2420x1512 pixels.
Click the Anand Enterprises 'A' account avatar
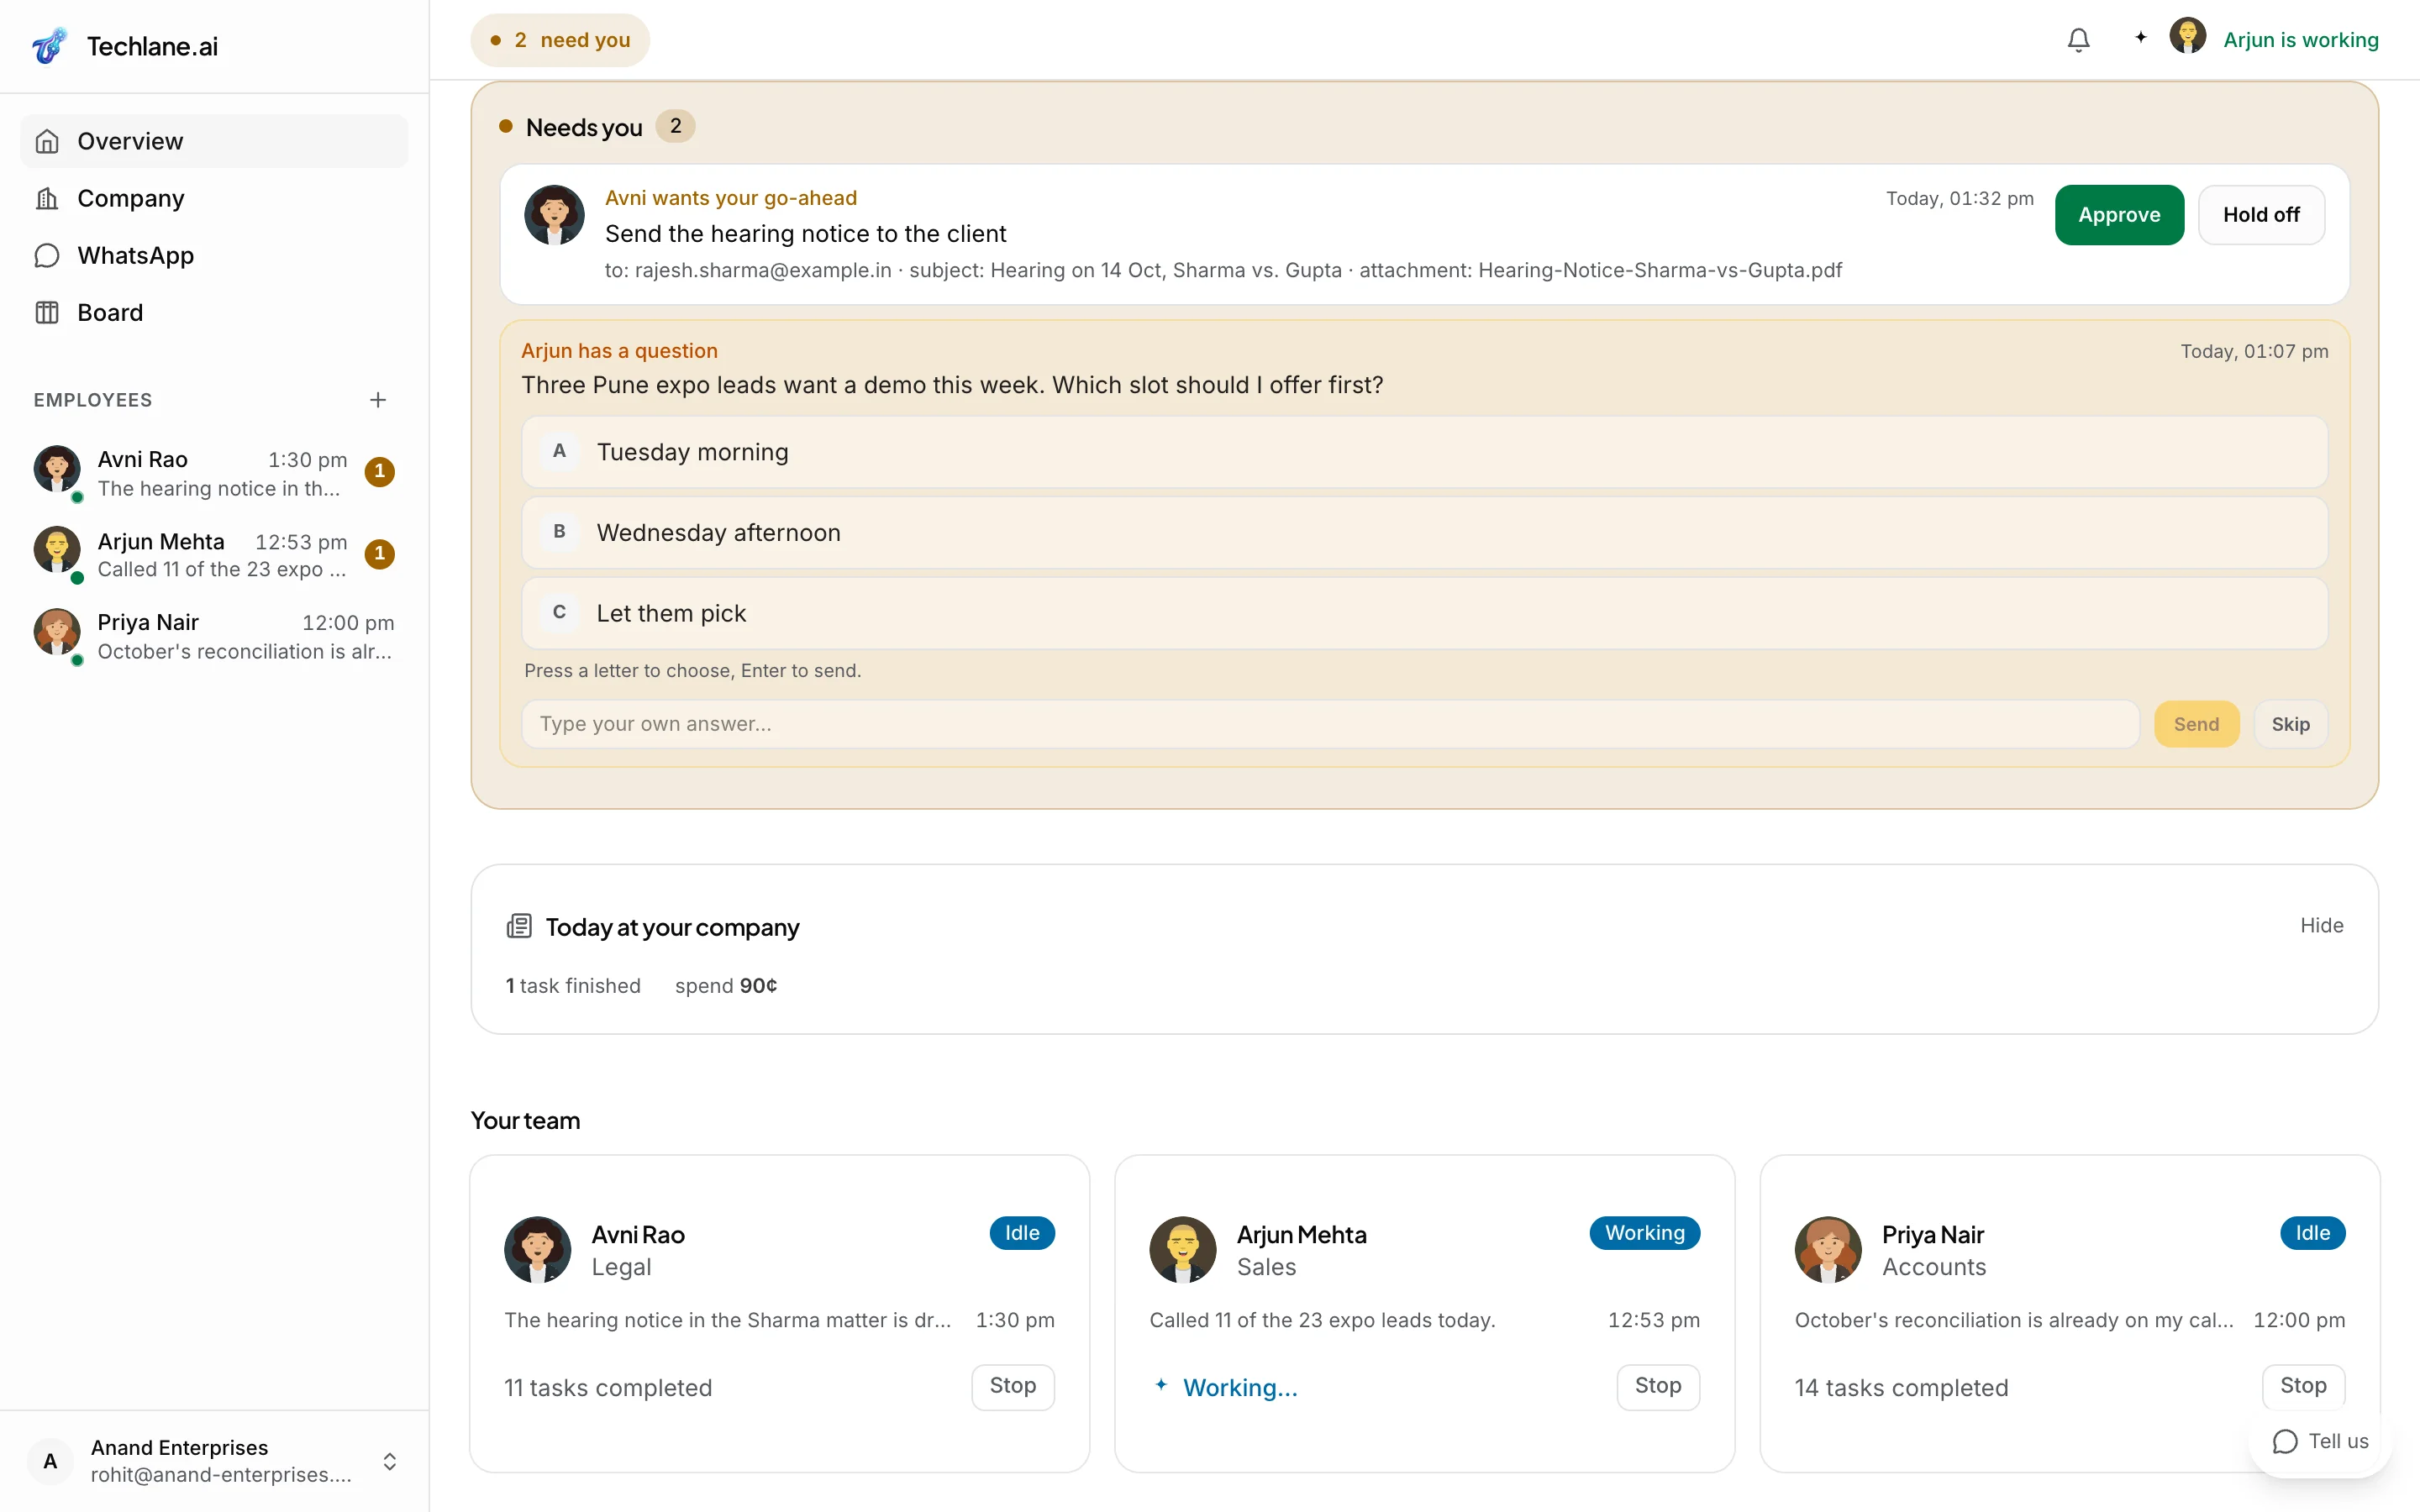50,1461
